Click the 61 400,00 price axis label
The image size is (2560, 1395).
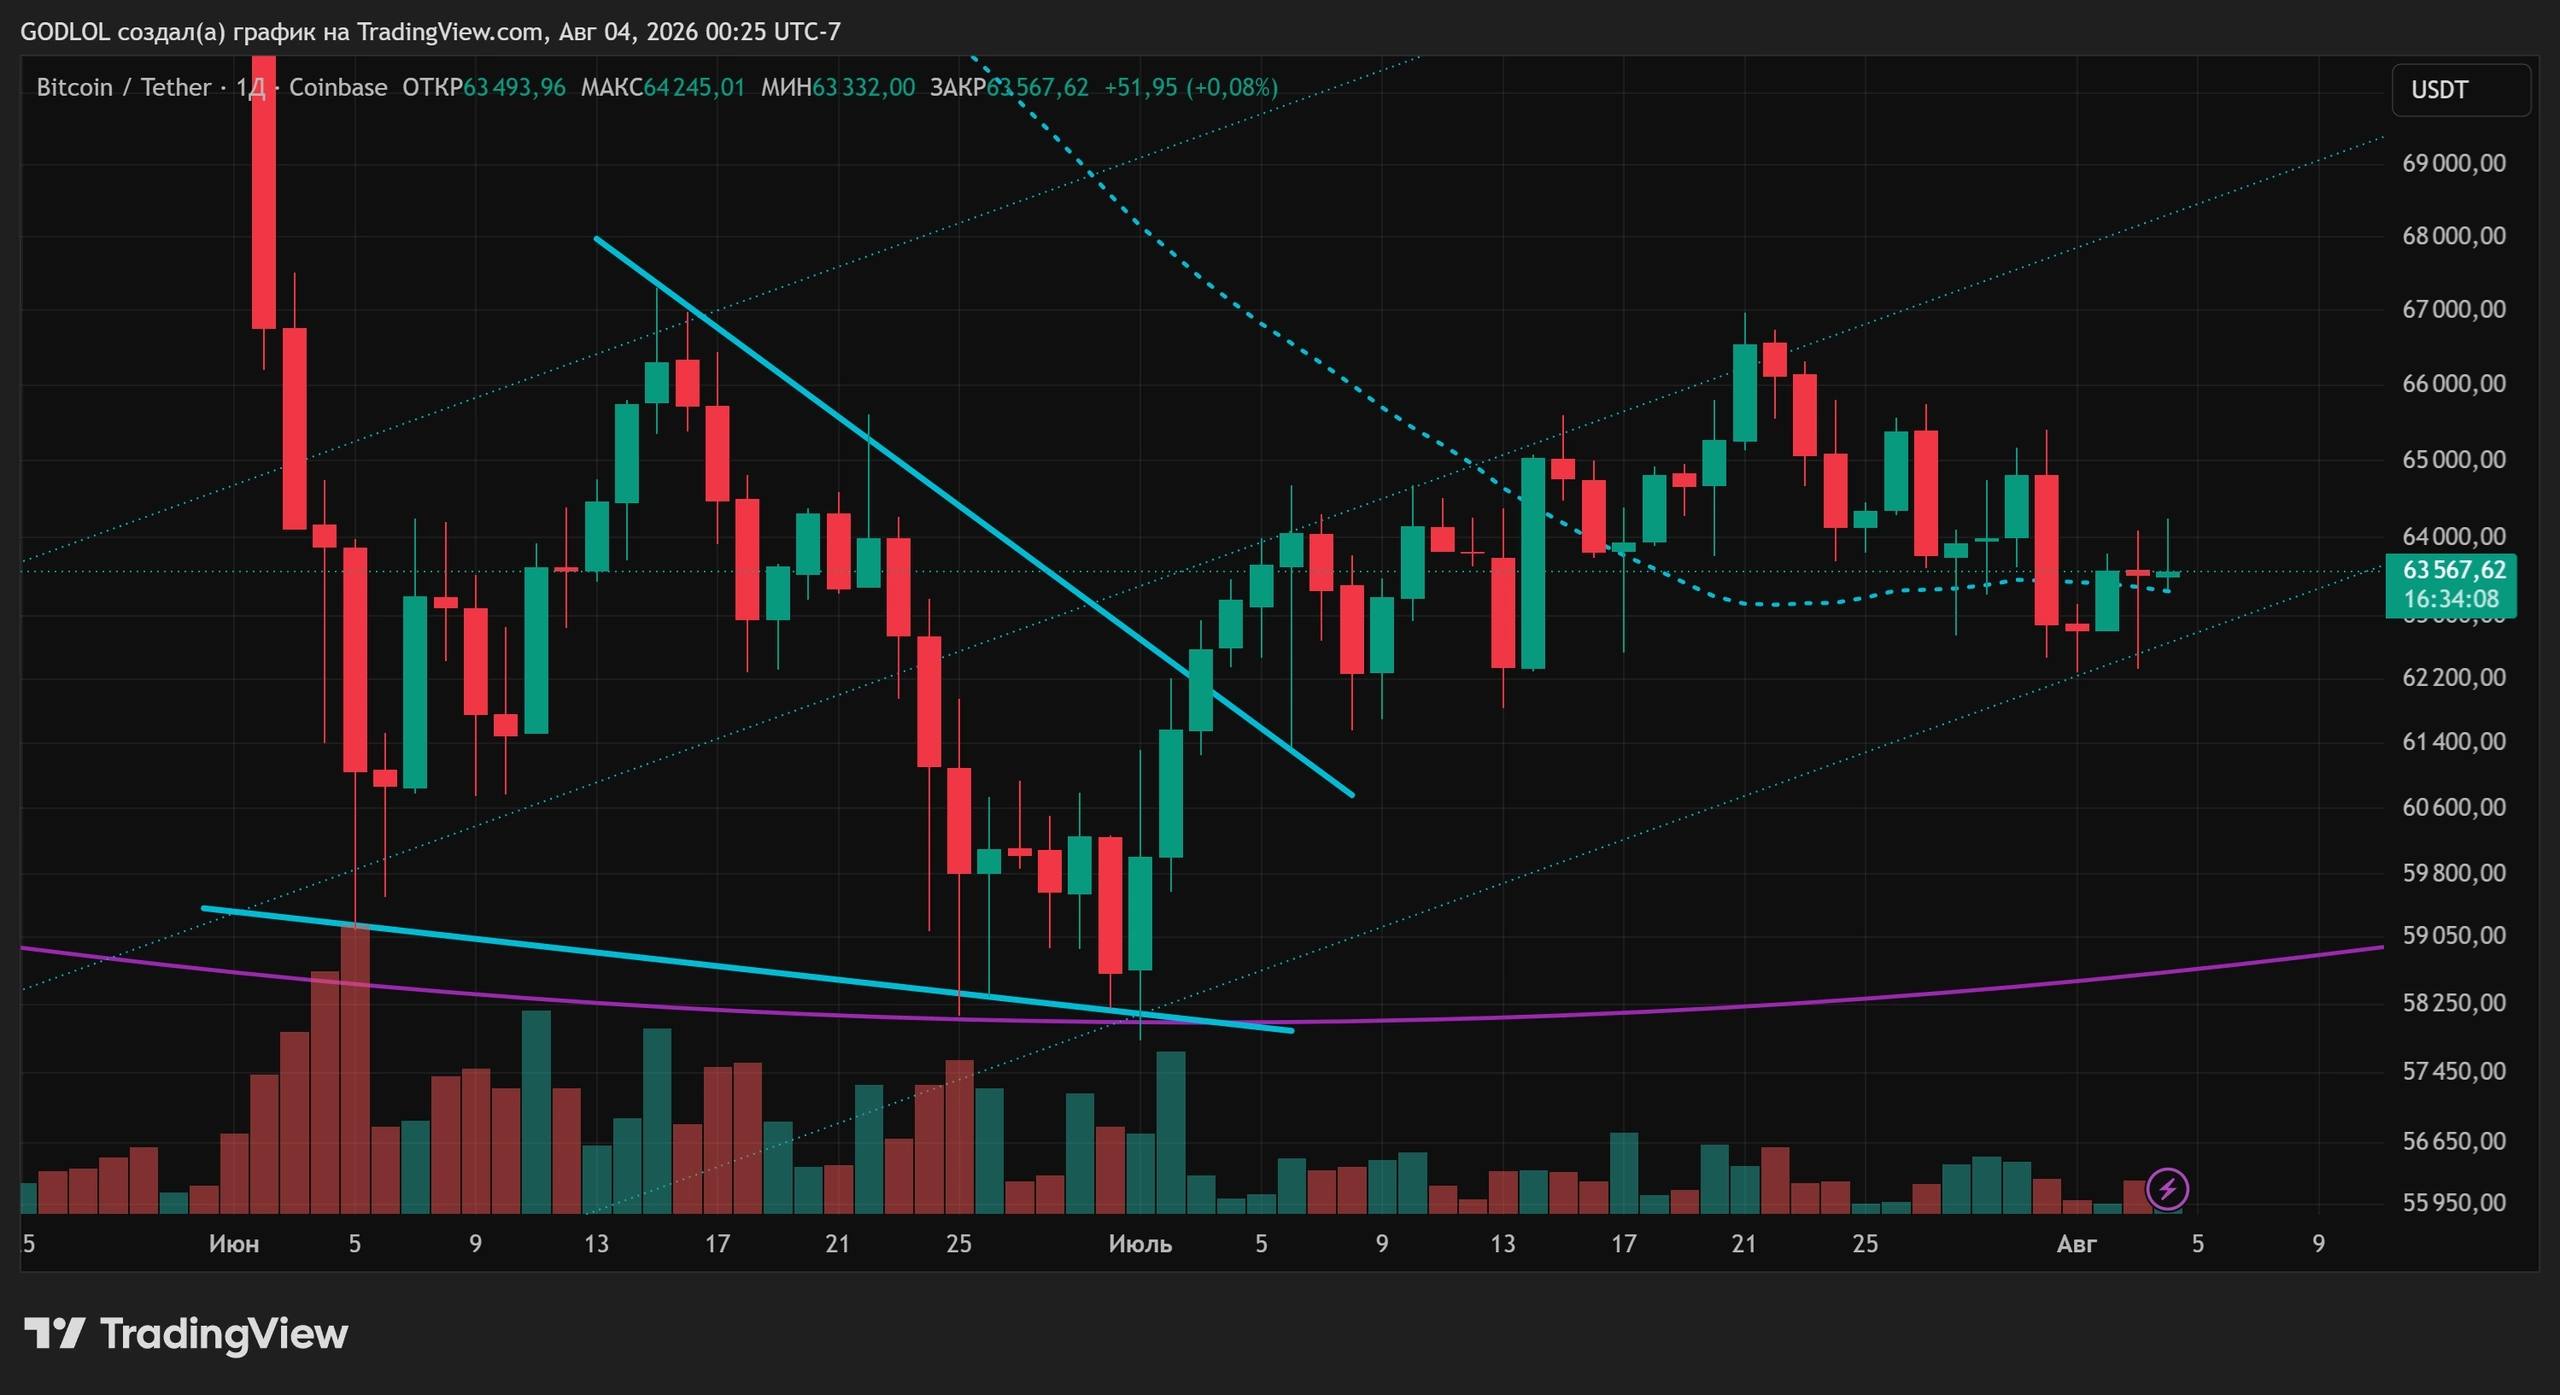coord(2454,742)
